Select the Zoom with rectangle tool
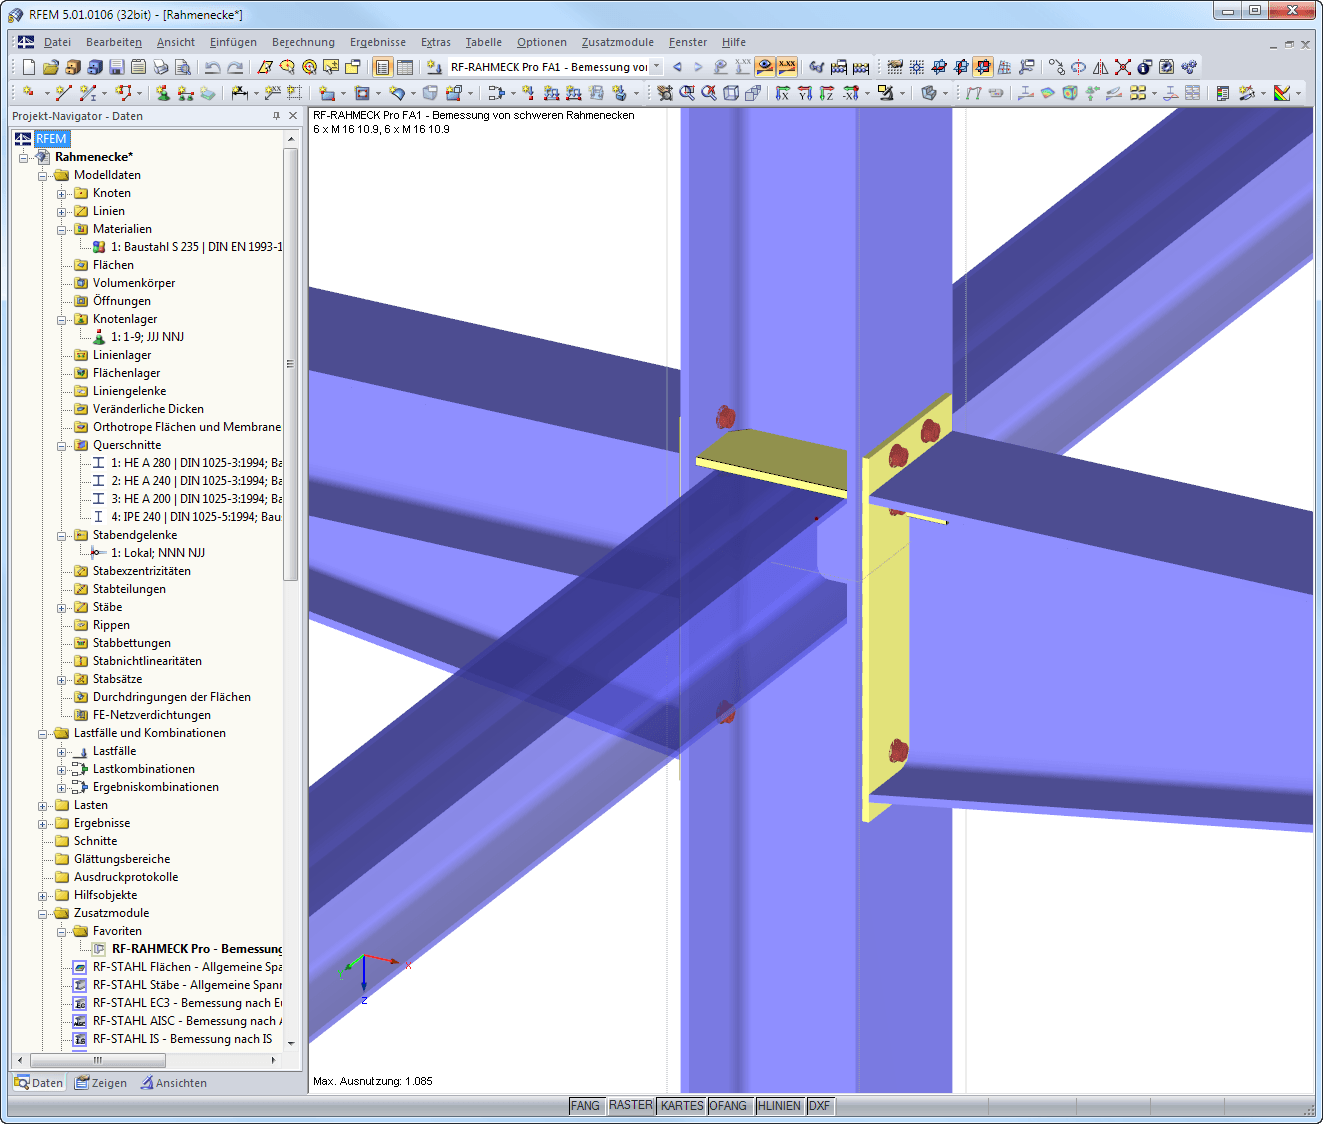 pyautogui.click(x=686, y=93)
